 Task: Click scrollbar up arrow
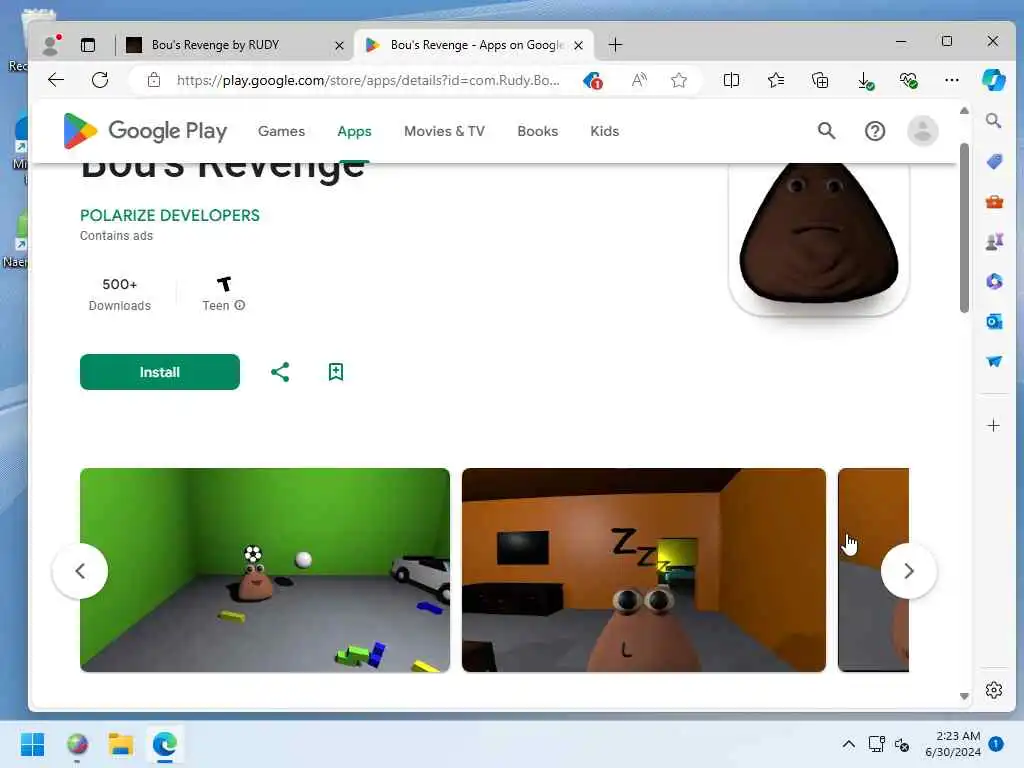(964, 110)
